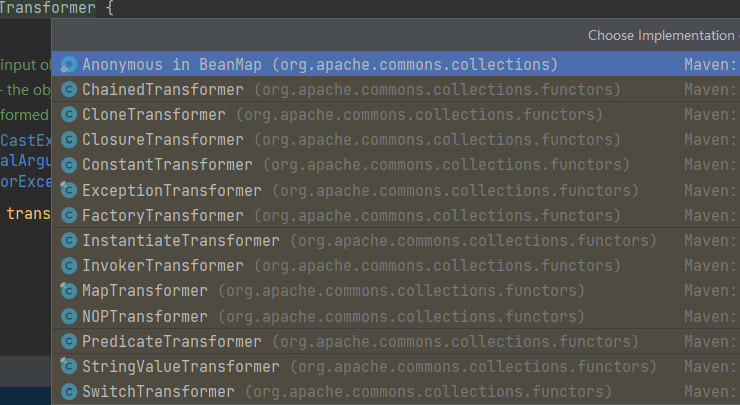Choose MapTransformer from implementations

tap(395, 290)
